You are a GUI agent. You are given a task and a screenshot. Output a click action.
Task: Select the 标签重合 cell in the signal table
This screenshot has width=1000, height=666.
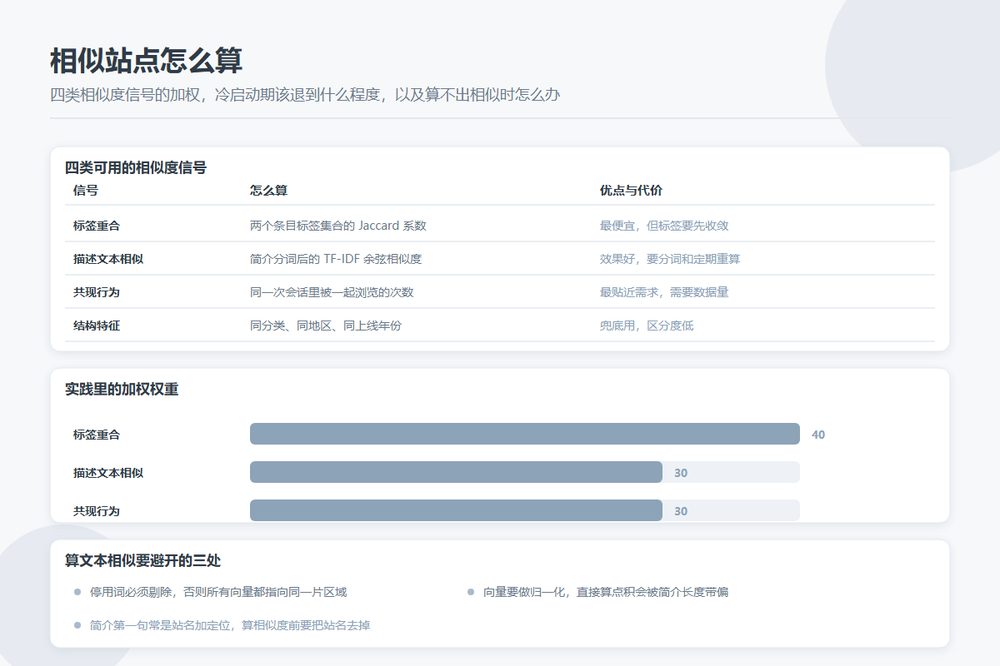point(96,225)
